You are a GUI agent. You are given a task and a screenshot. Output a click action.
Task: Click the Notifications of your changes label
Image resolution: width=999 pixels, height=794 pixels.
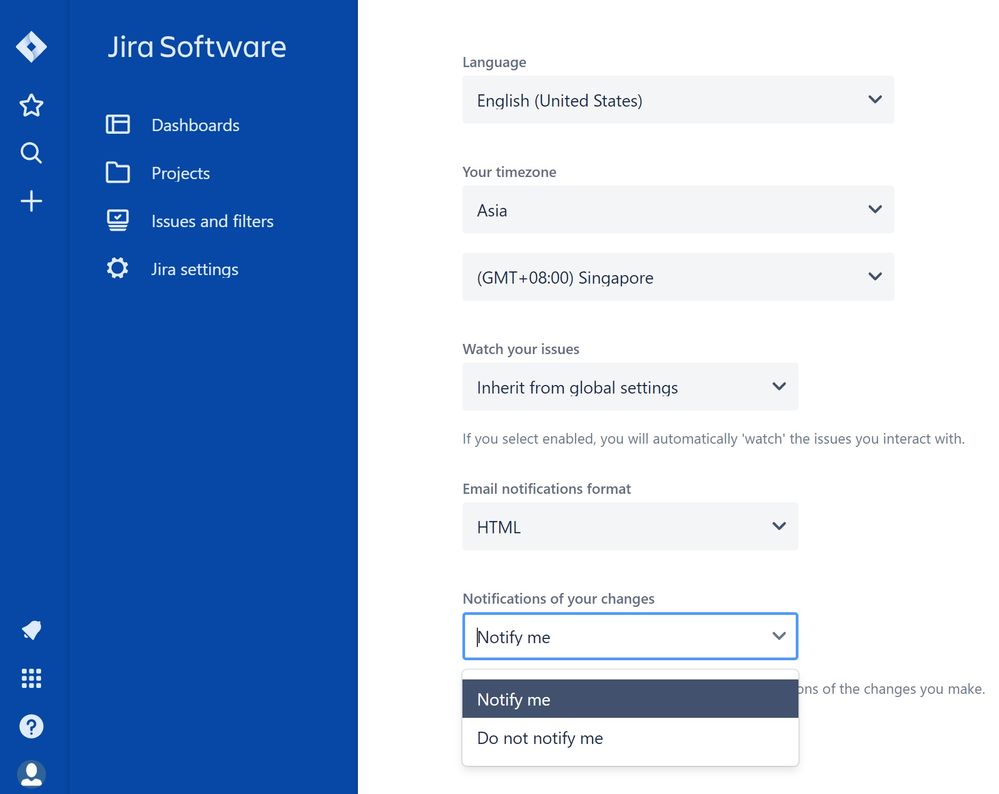coord(558,598)
